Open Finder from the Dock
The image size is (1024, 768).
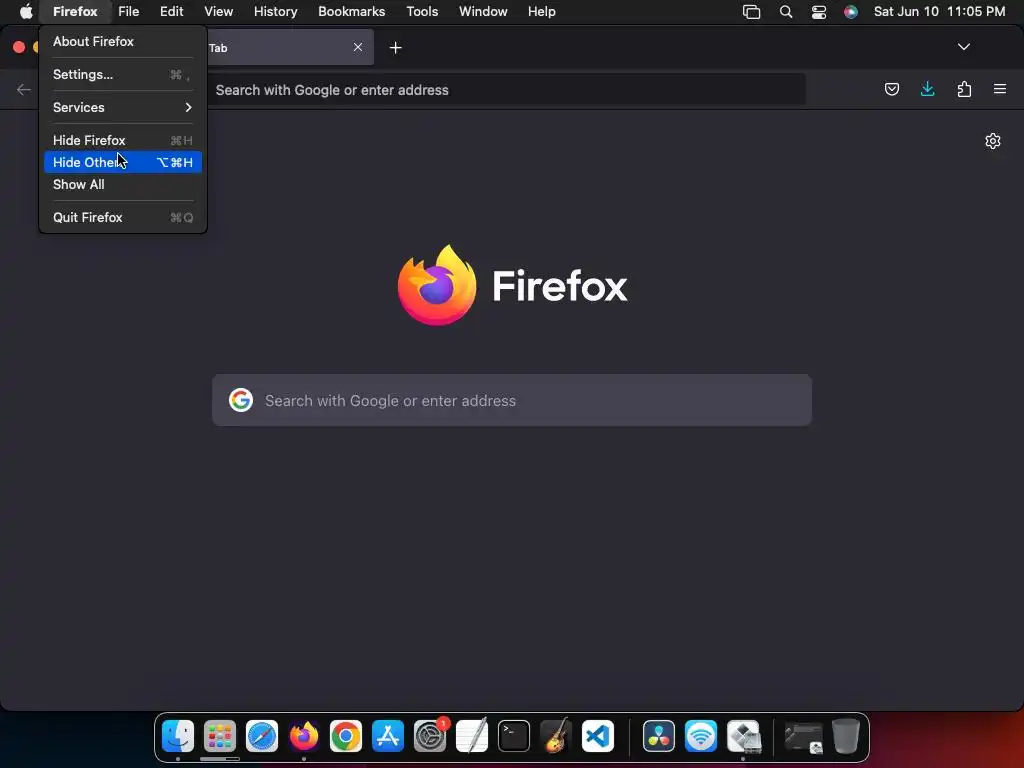(x=178, y=736)
